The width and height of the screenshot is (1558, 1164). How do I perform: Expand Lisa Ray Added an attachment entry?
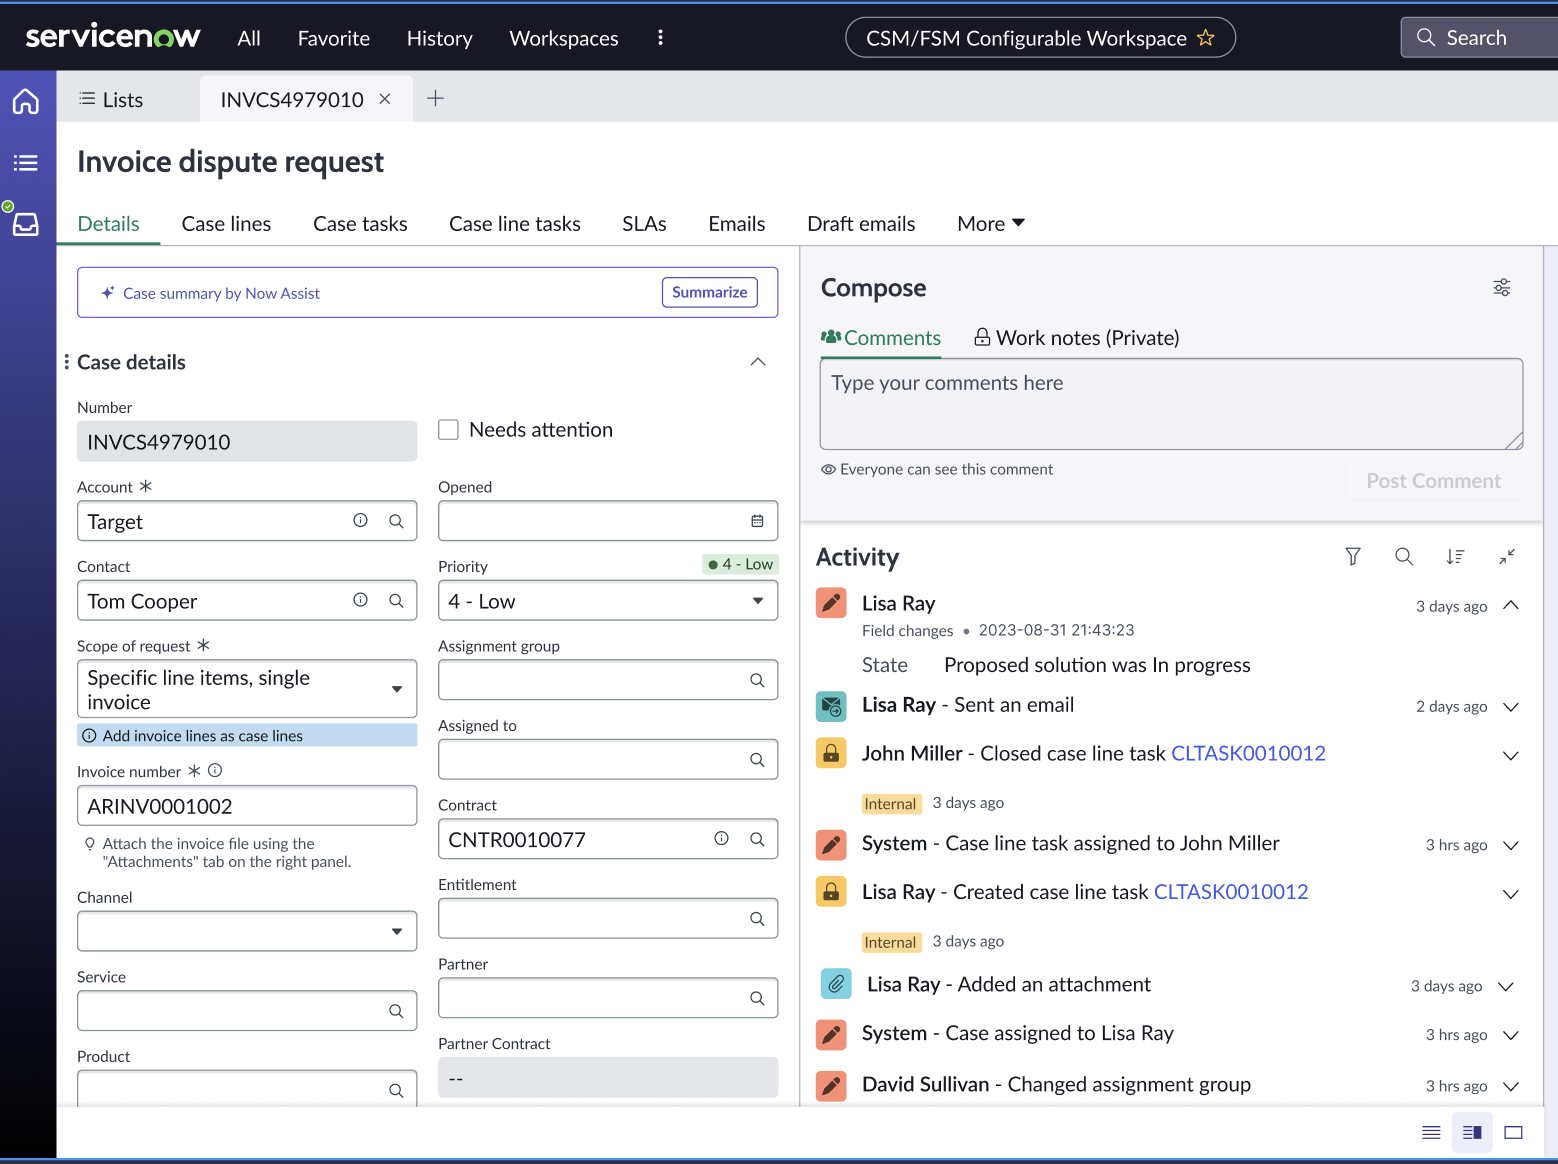1506,987
